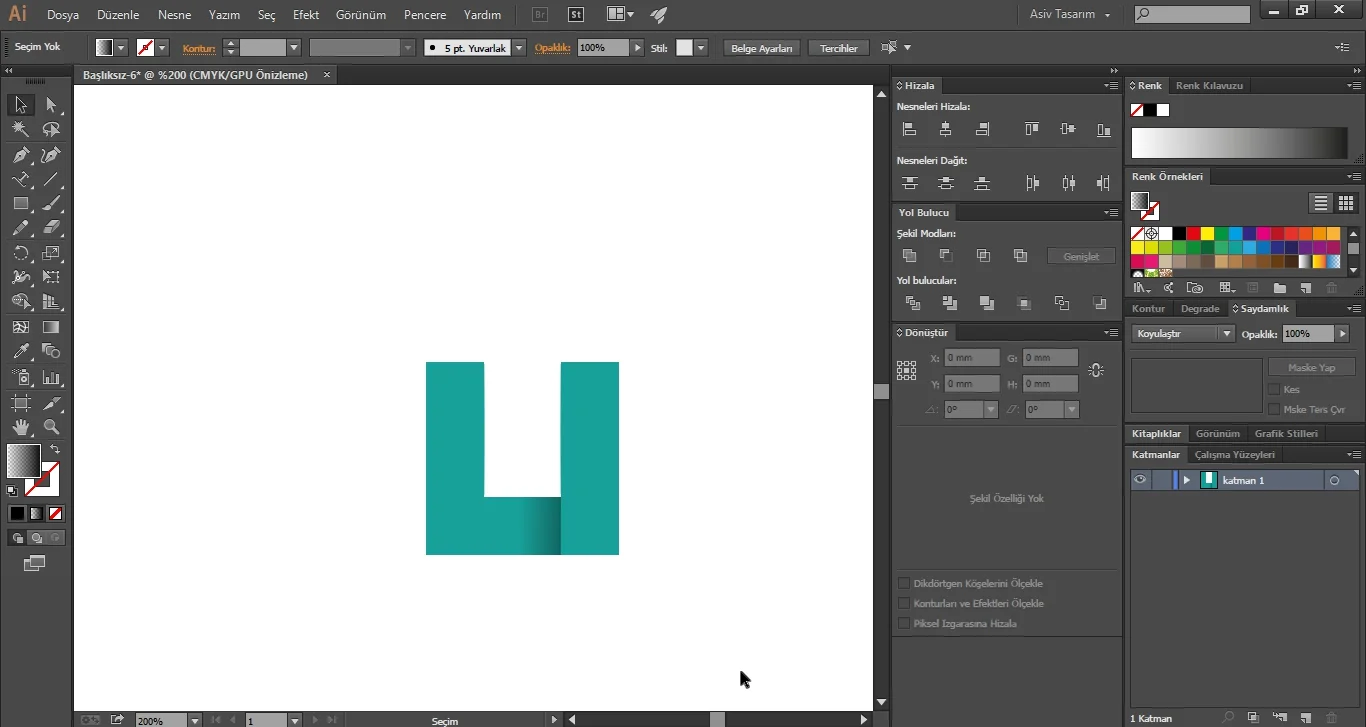Select the Rotate tool
1366x727 pixels.
point(20,253)
